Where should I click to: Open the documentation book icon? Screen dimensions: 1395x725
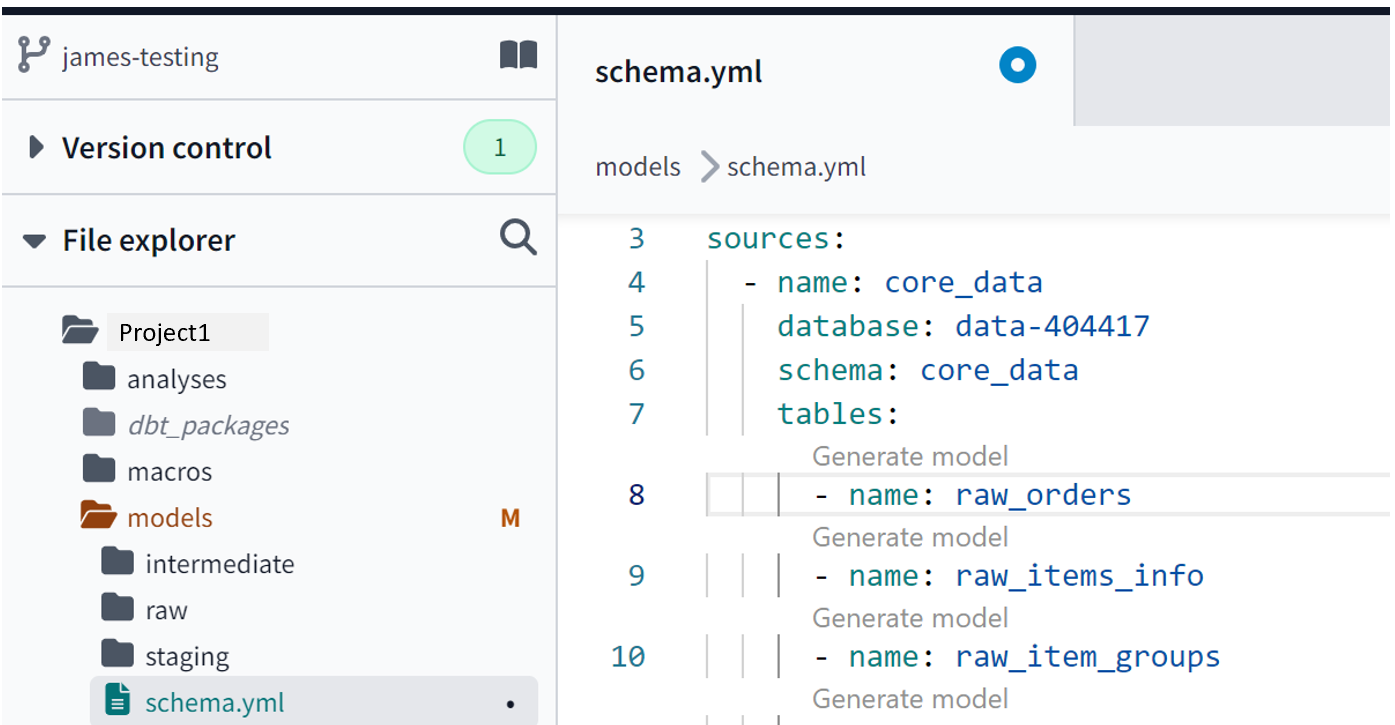(x=518, y=55)
